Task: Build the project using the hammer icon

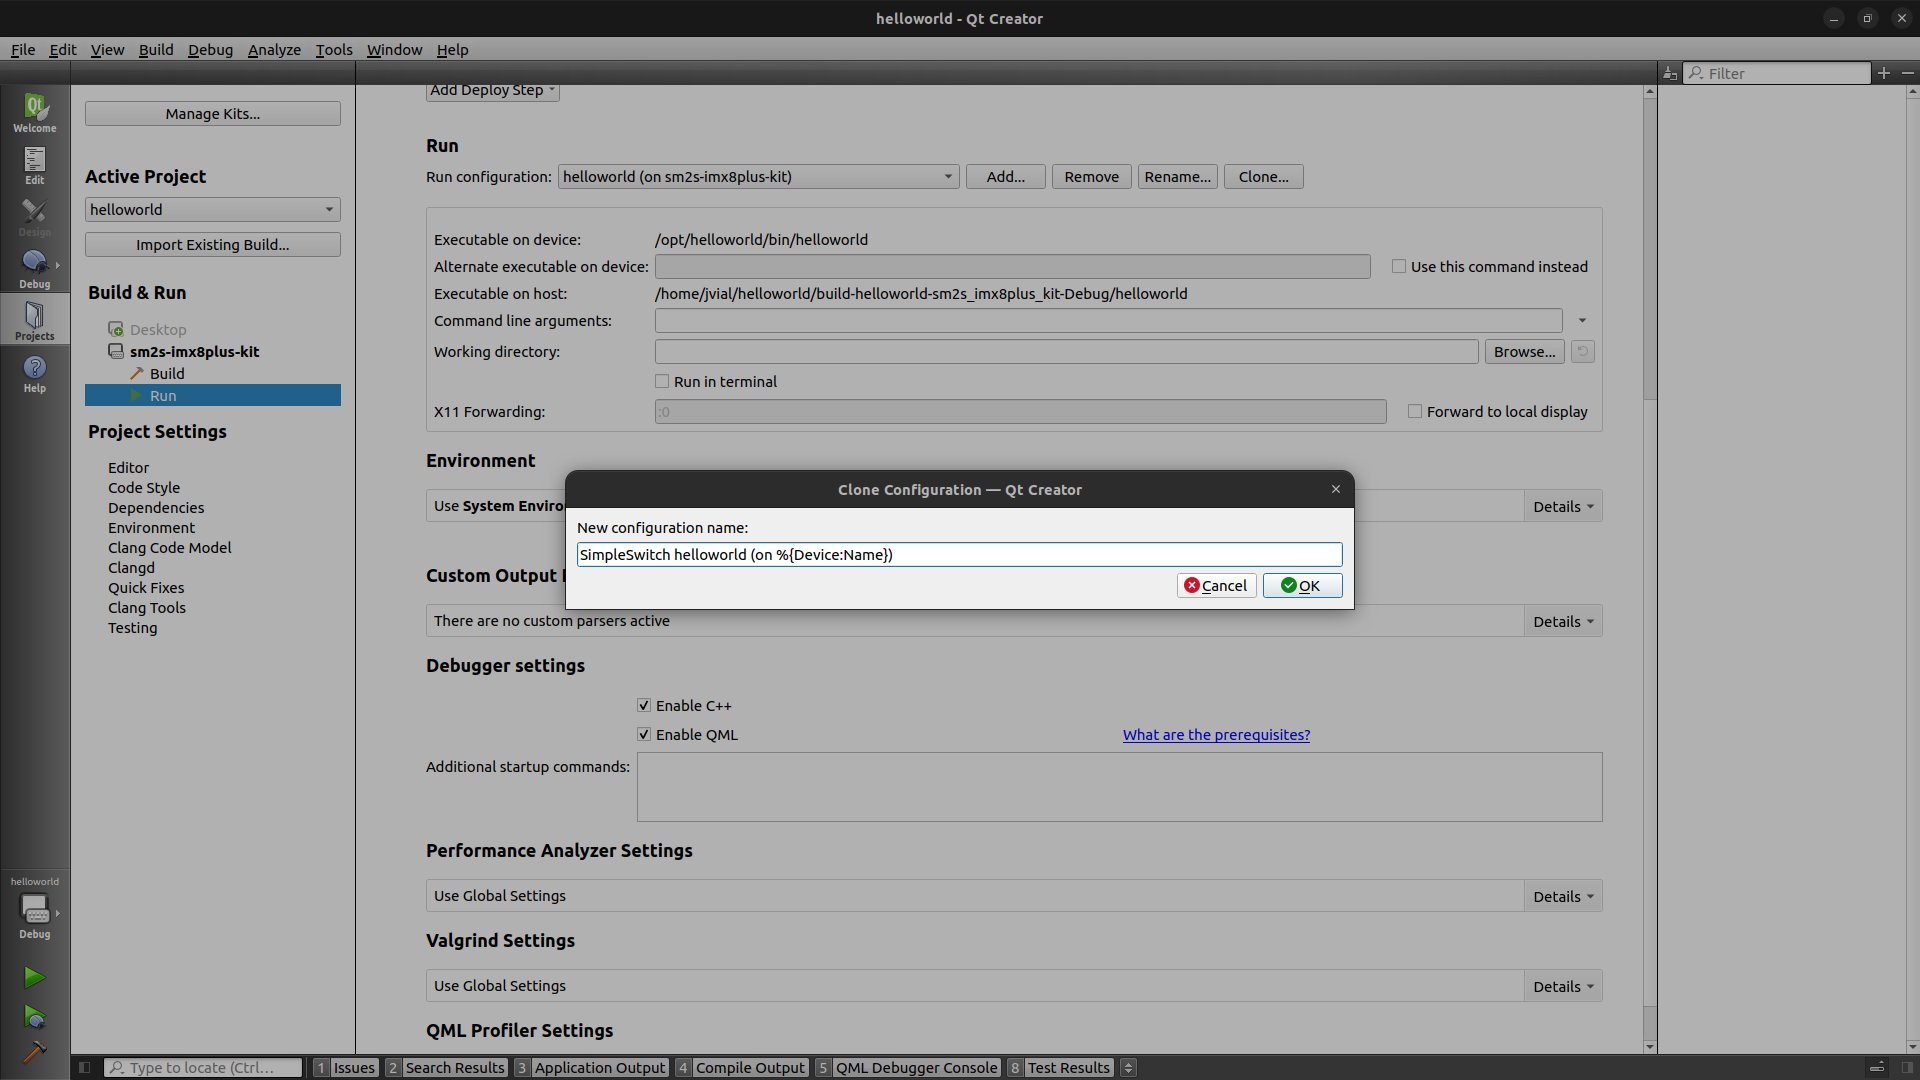Action: 34,1053
